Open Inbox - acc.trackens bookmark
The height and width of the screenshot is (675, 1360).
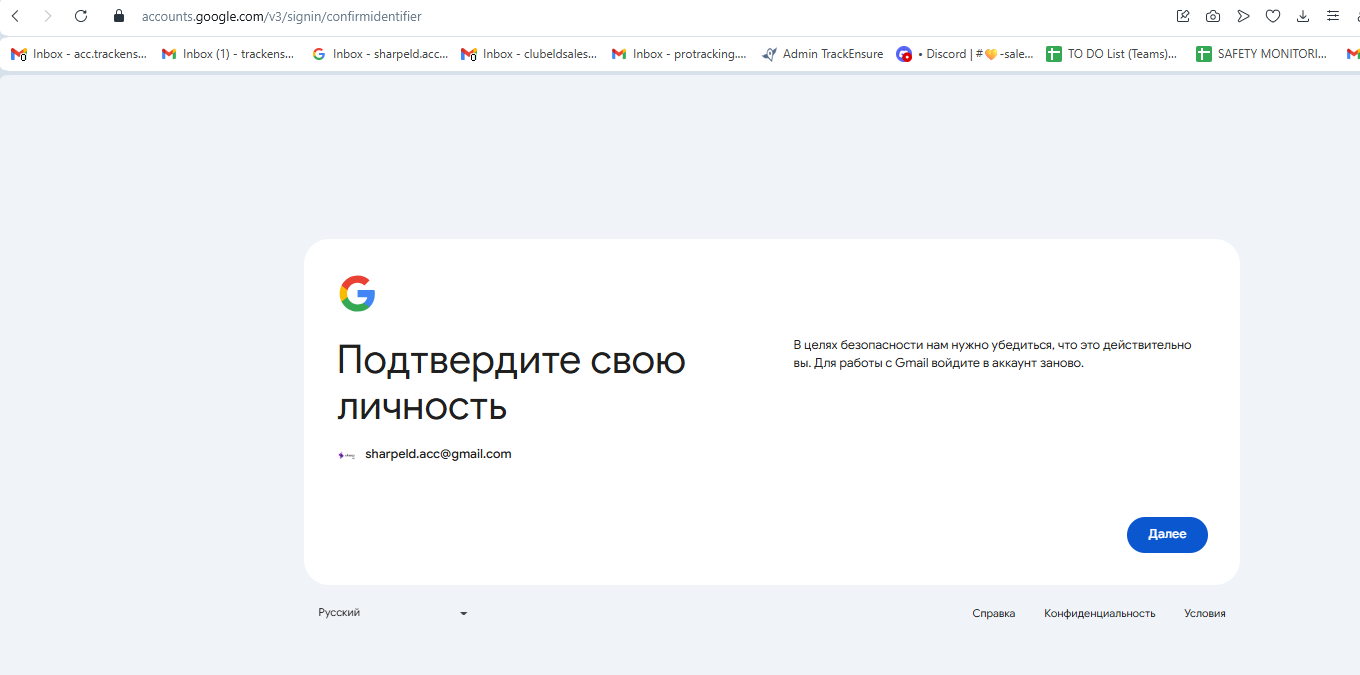[x=79, y=54]
